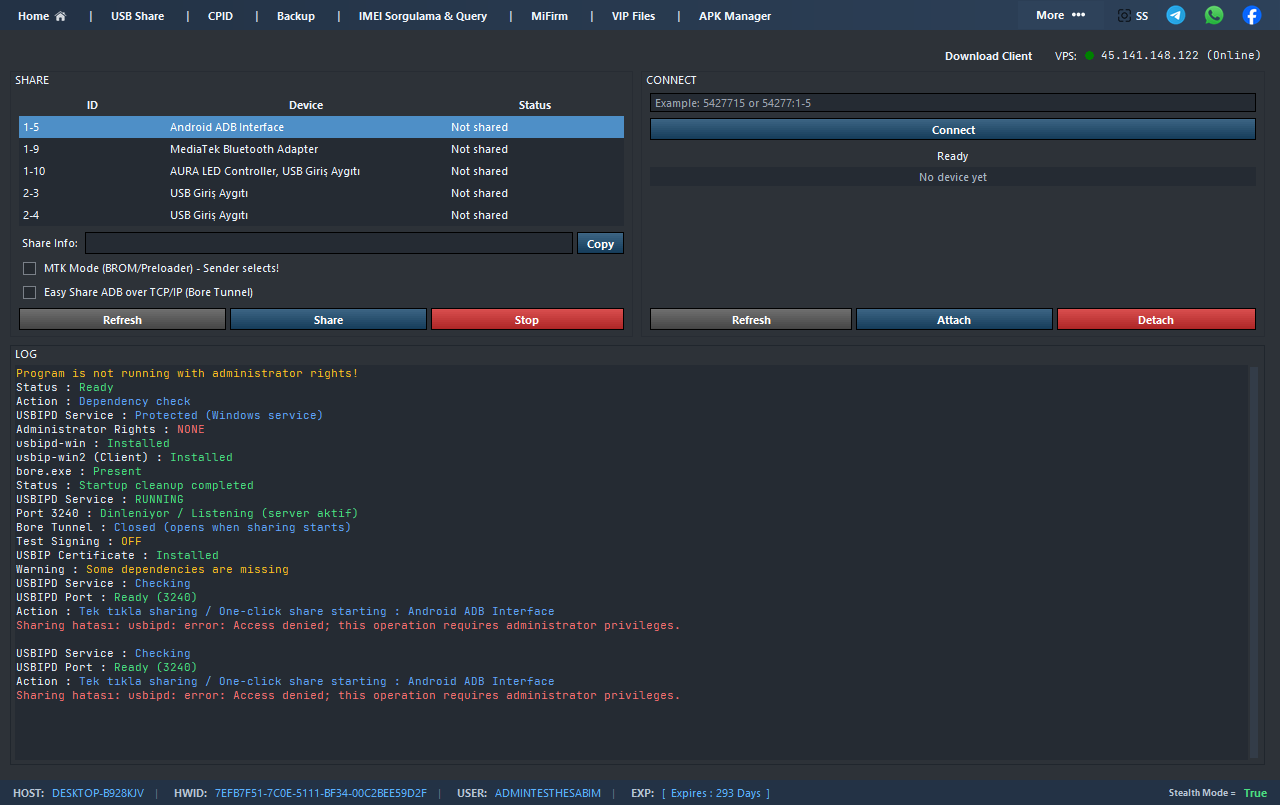
Task: Open the IMEI Sorgulama & Query tab
Action: (422, 16)
